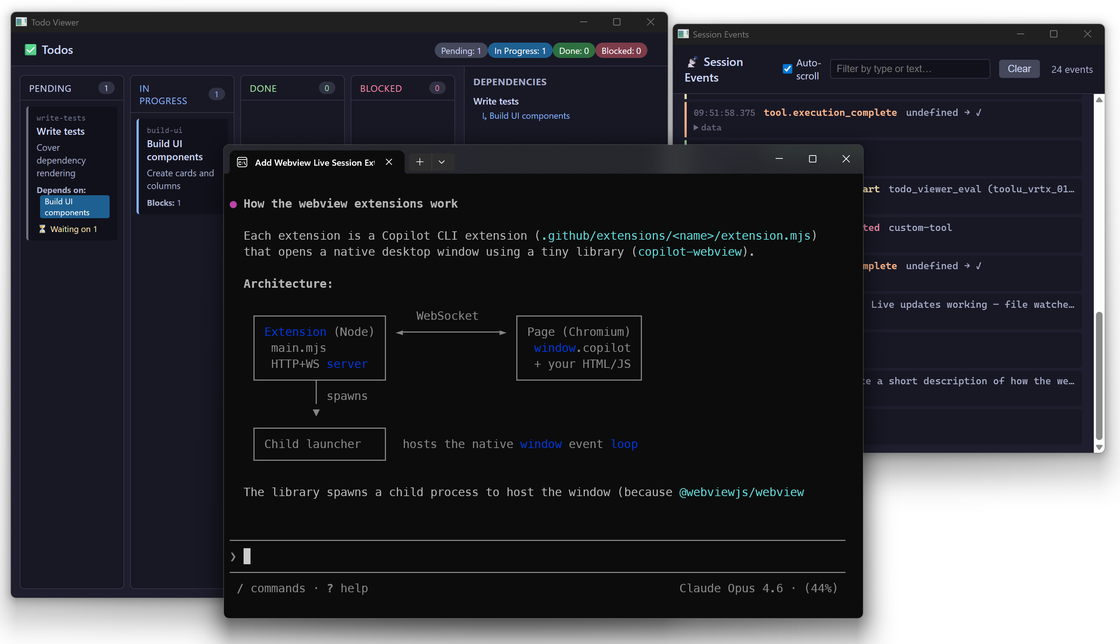Open the Build UI components card in In Progress
This screenshot has width=1120, height=644.
182,166
